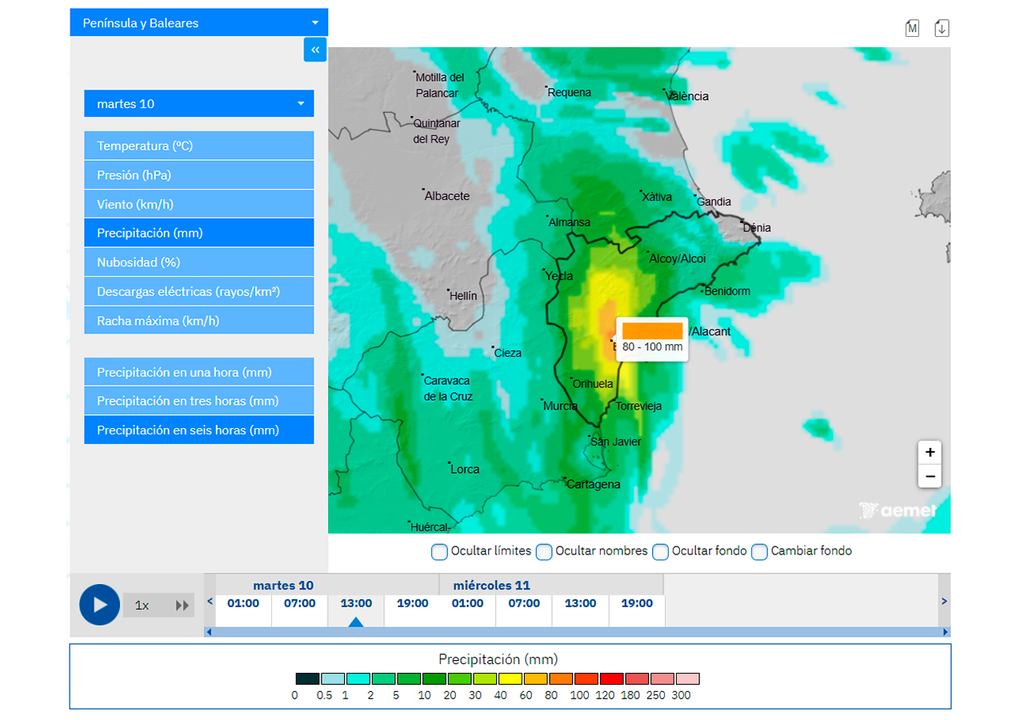Select the Temperatura (ºC) variable
Screen dimensions: 1024x720
point(198,145)
